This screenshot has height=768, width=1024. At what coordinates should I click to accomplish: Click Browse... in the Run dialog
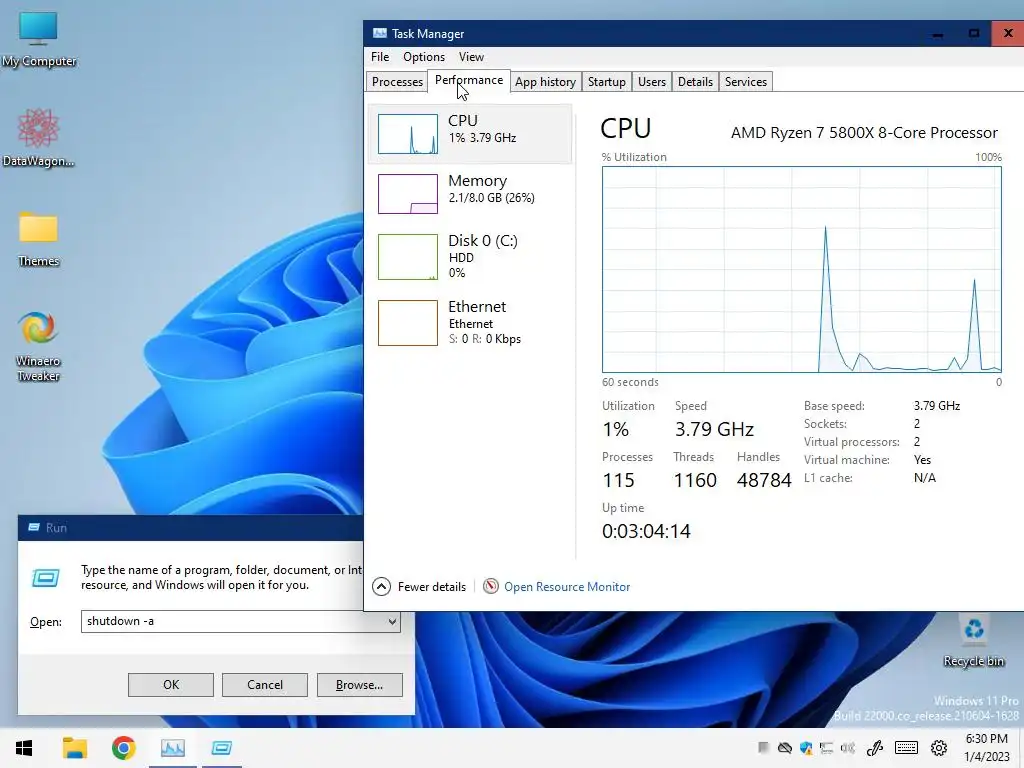click(359, 684)
